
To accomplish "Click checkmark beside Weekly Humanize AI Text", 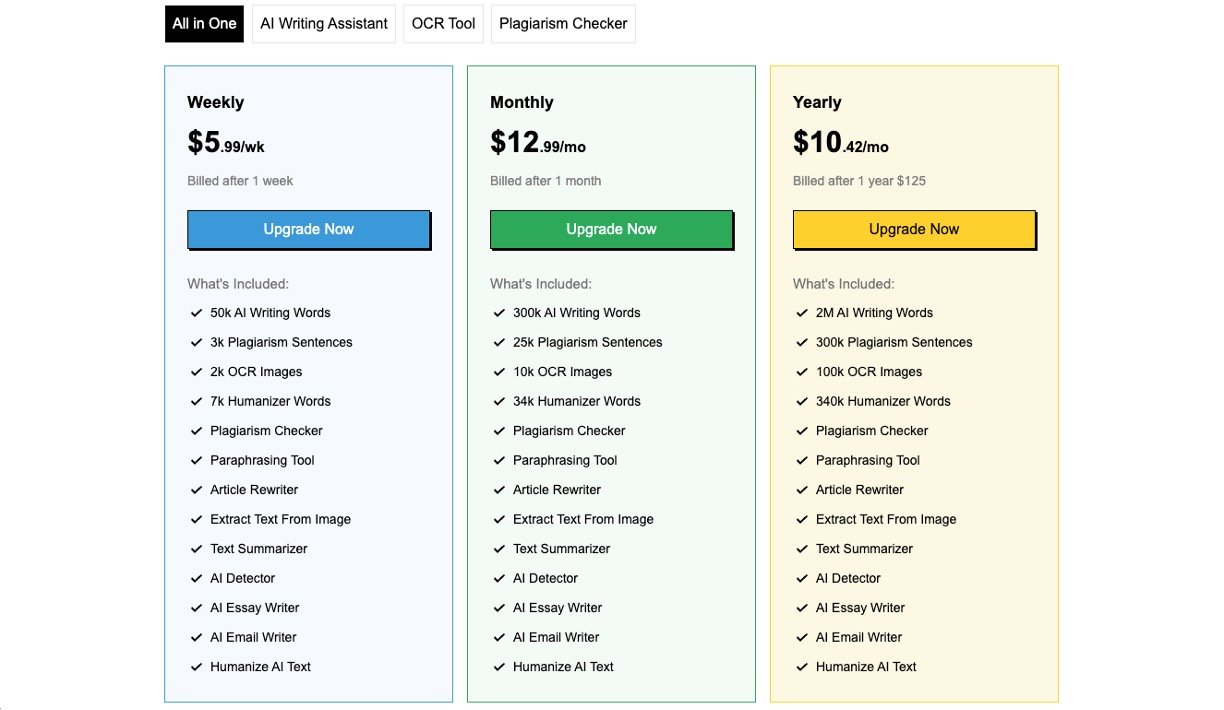I will tap(196, 667).
